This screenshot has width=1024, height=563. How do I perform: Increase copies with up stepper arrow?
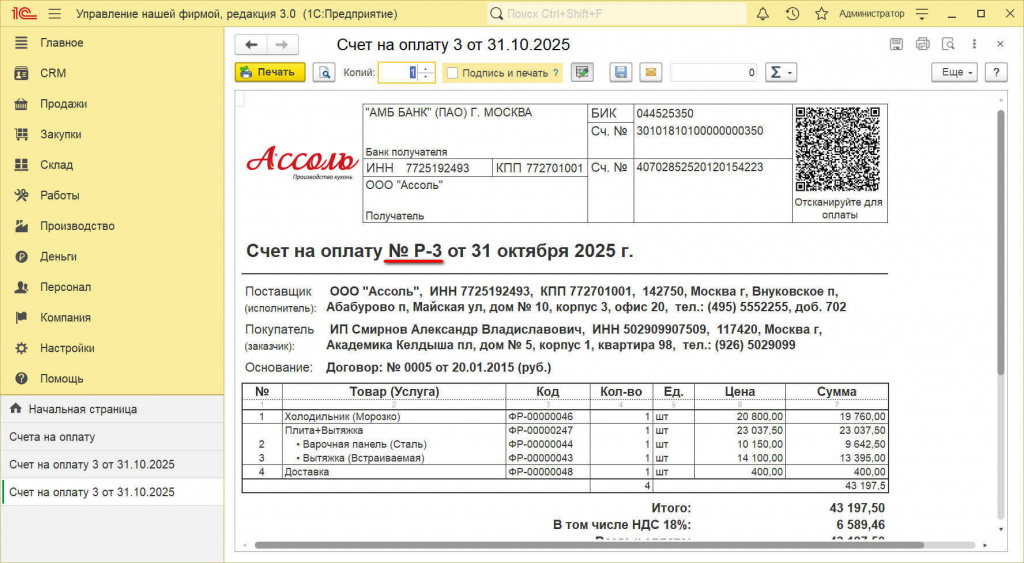[x=426, y=68]
